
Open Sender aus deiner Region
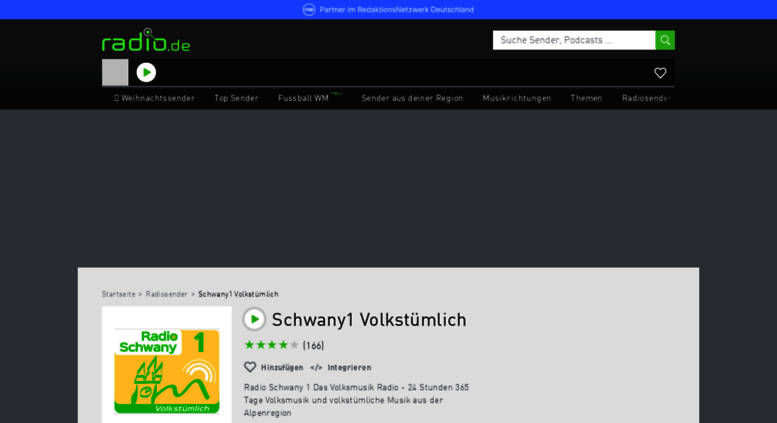click(x=412, y=98)
